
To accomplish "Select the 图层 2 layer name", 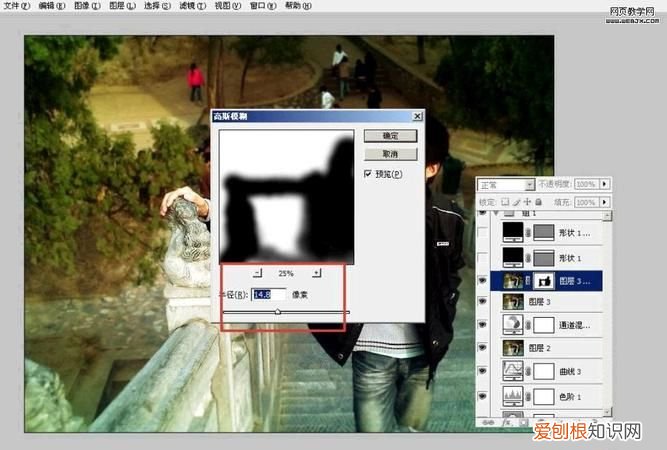I will point(539,348).
